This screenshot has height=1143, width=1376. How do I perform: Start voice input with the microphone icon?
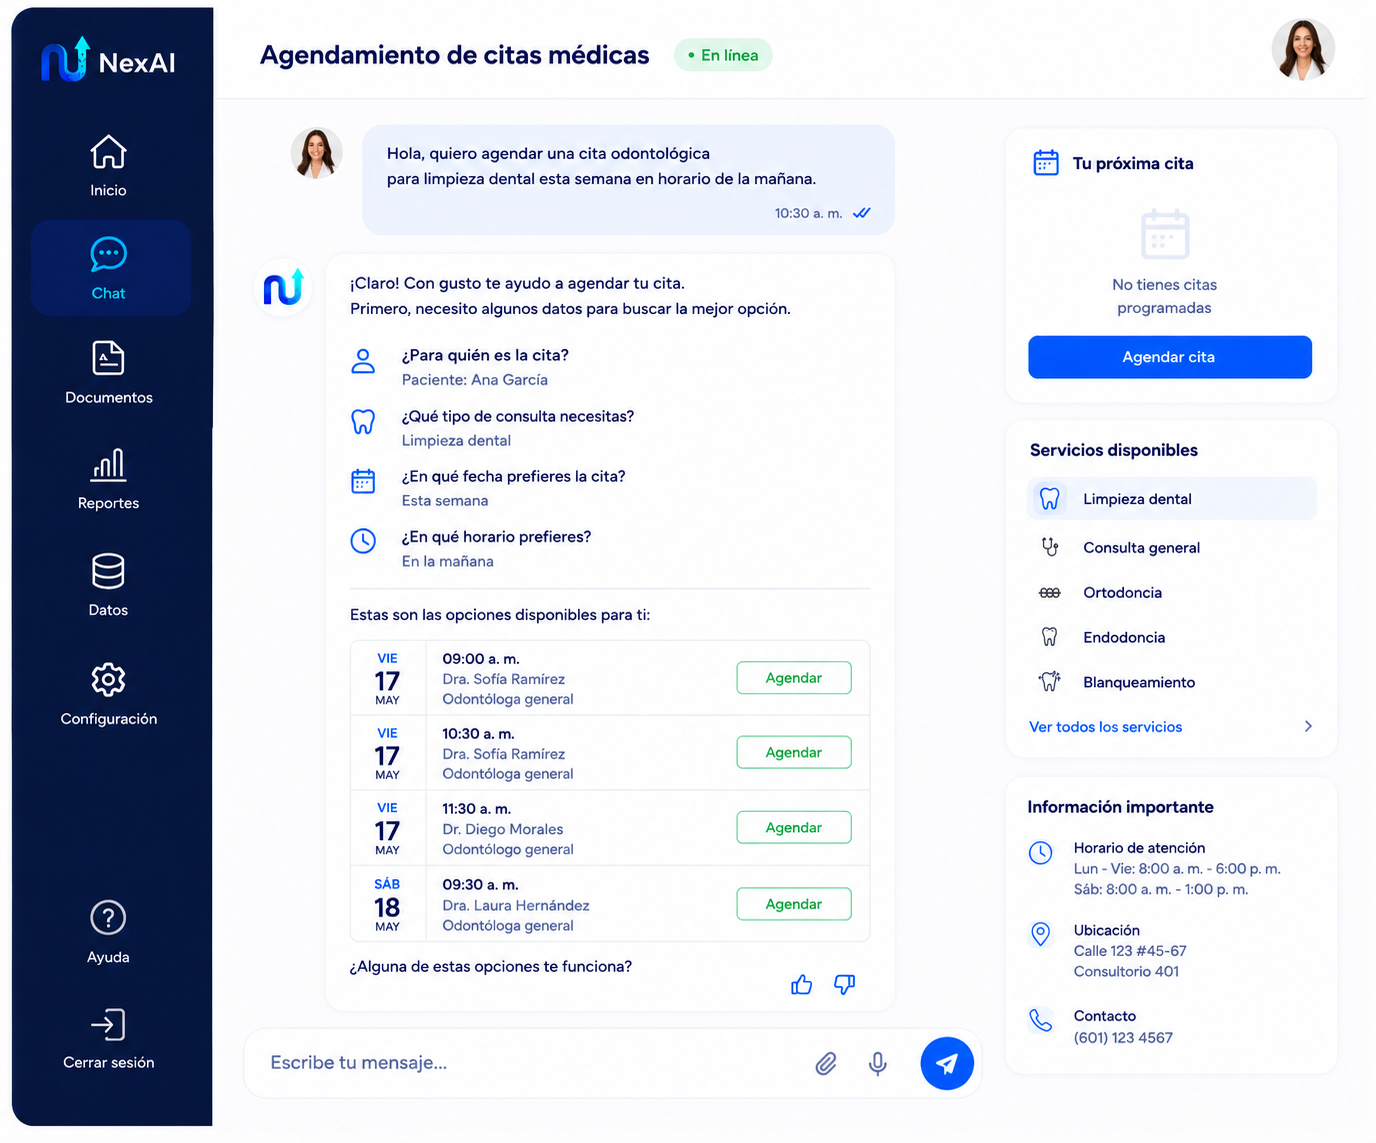pos(878,1063)
